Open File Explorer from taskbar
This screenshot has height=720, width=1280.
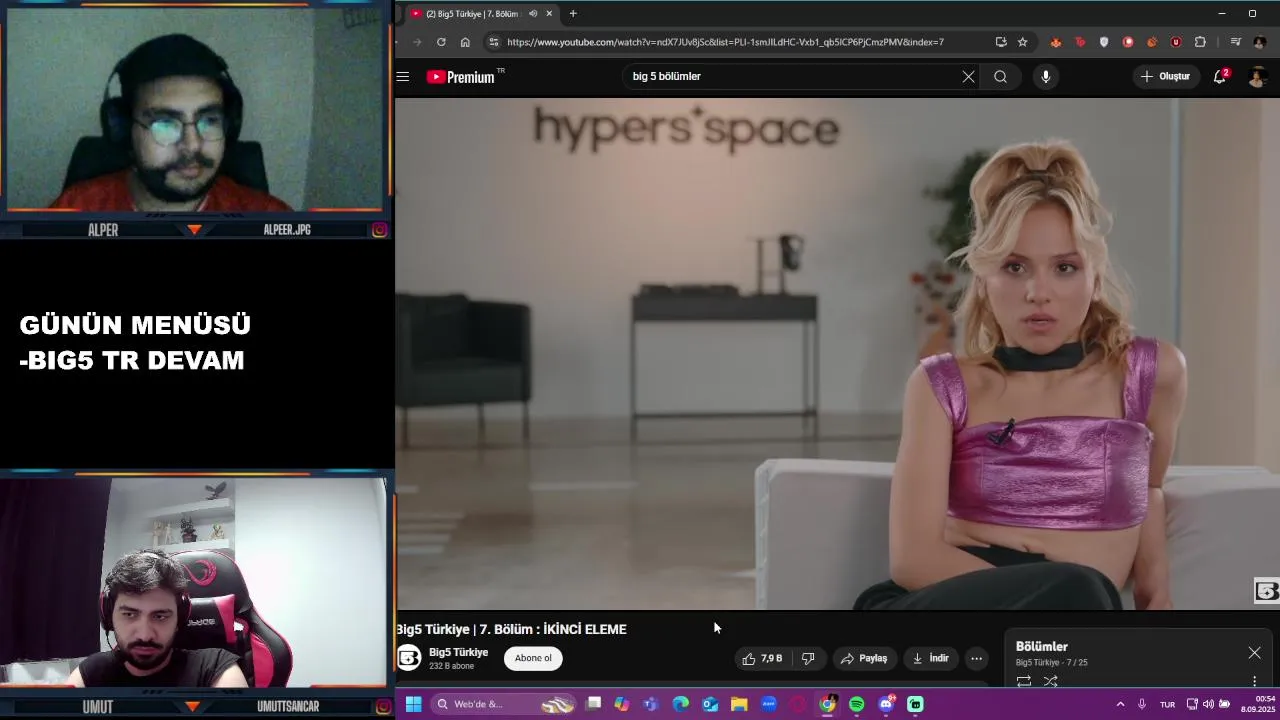pos(739,704)
